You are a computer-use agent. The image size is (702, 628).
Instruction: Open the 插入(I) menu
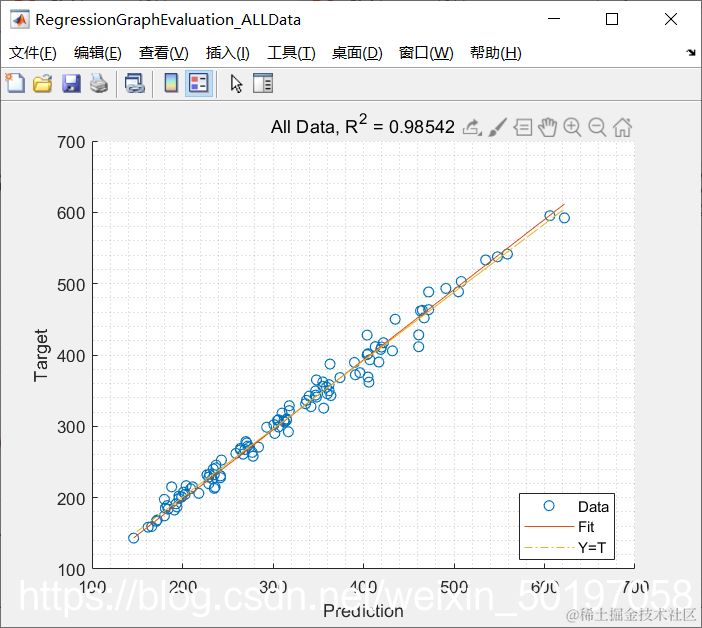click(x=227, y=53)
